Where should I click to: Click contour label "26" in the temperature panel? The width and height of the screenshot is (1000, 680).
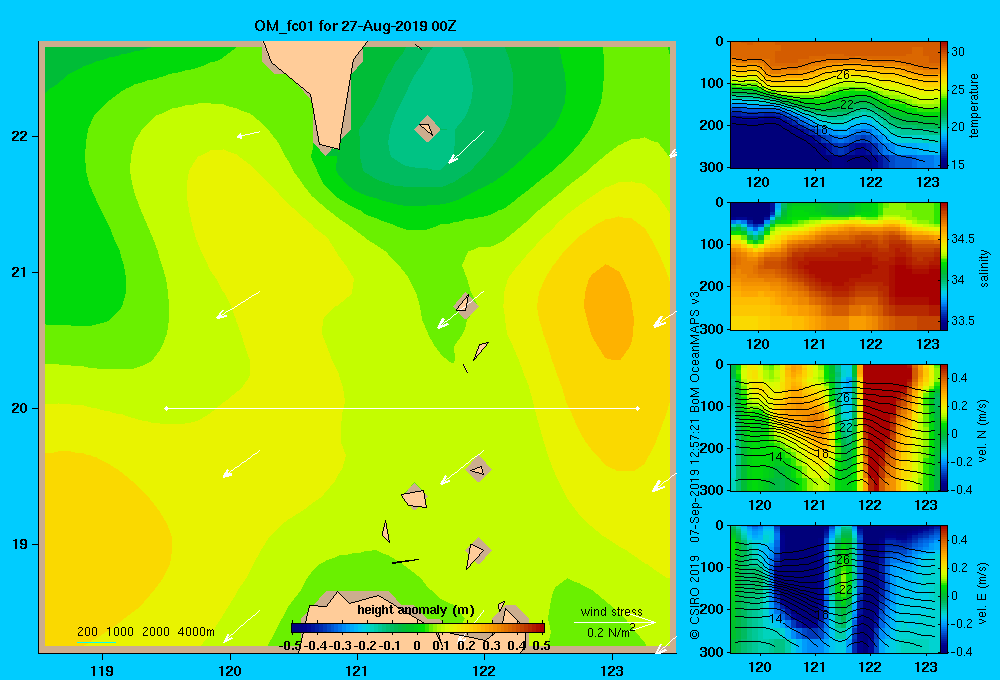click(842, 75)
